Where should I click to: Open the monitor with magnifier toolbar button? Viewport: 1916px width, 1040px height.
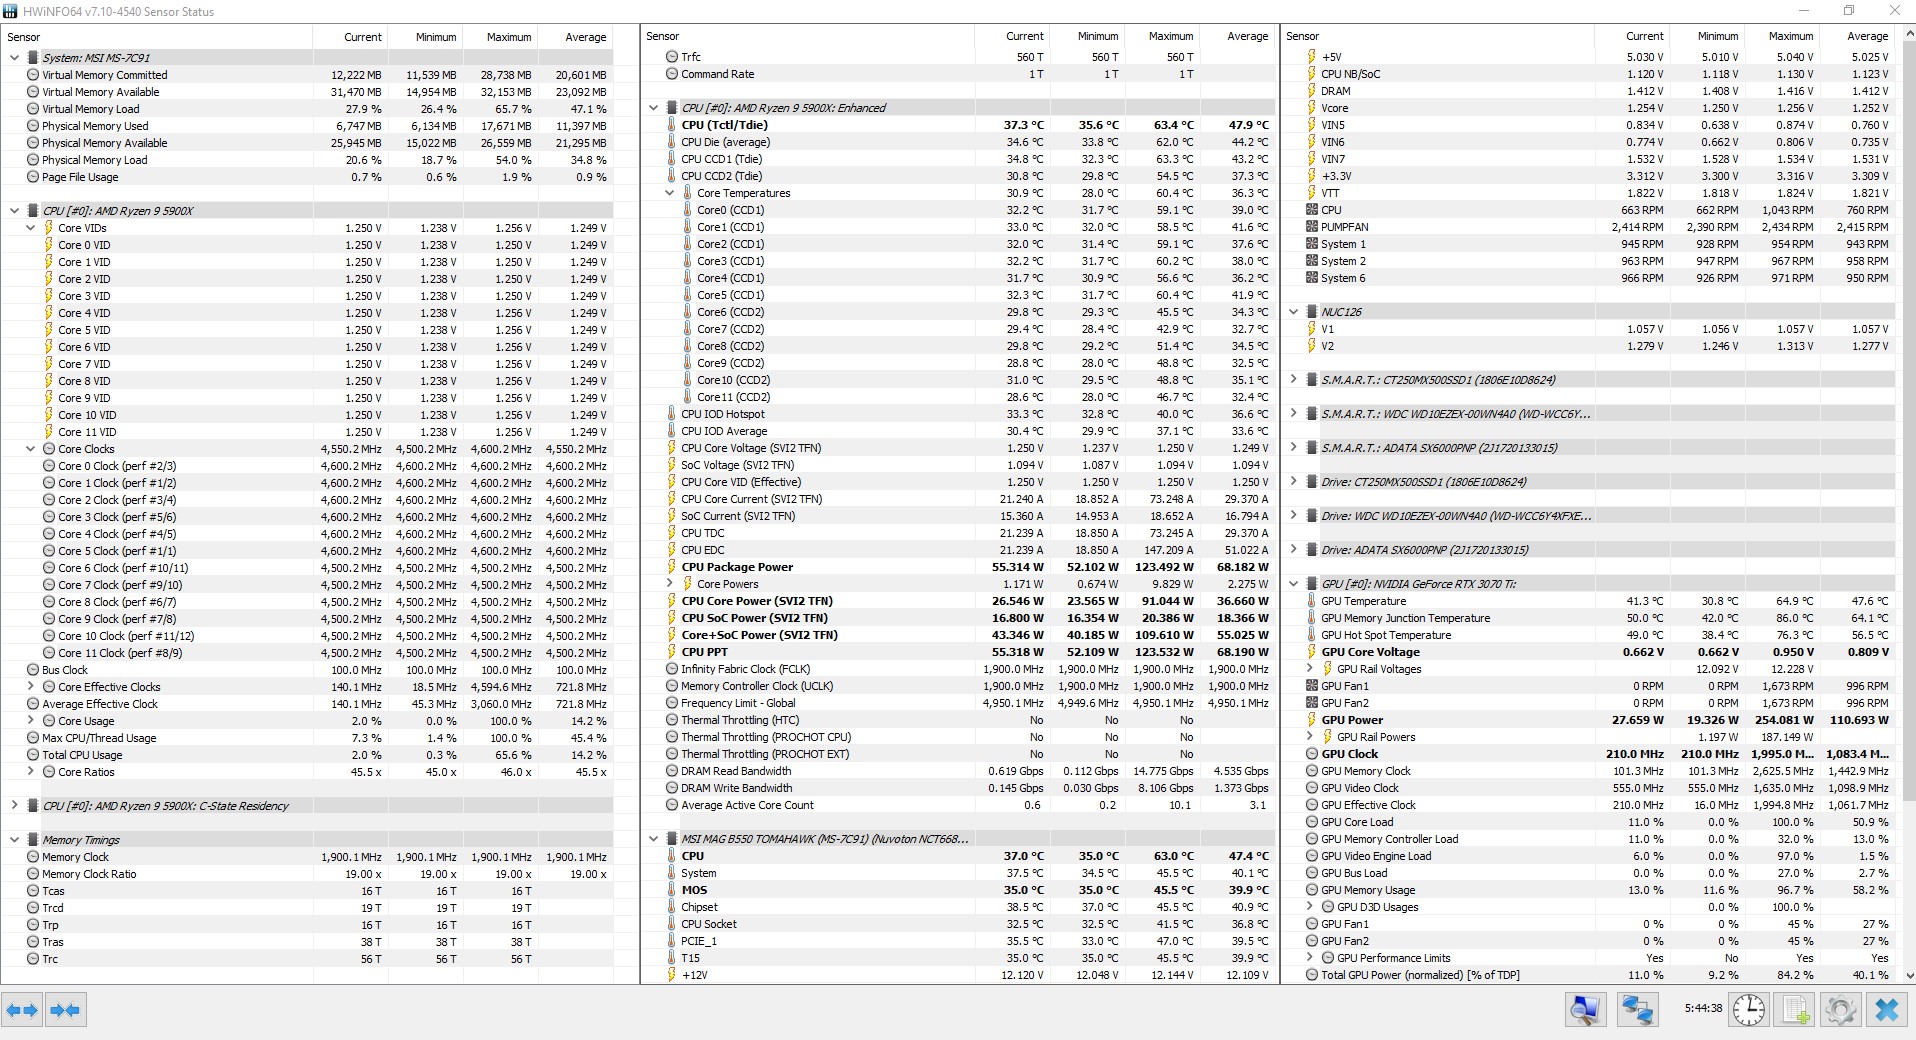1585,1010
